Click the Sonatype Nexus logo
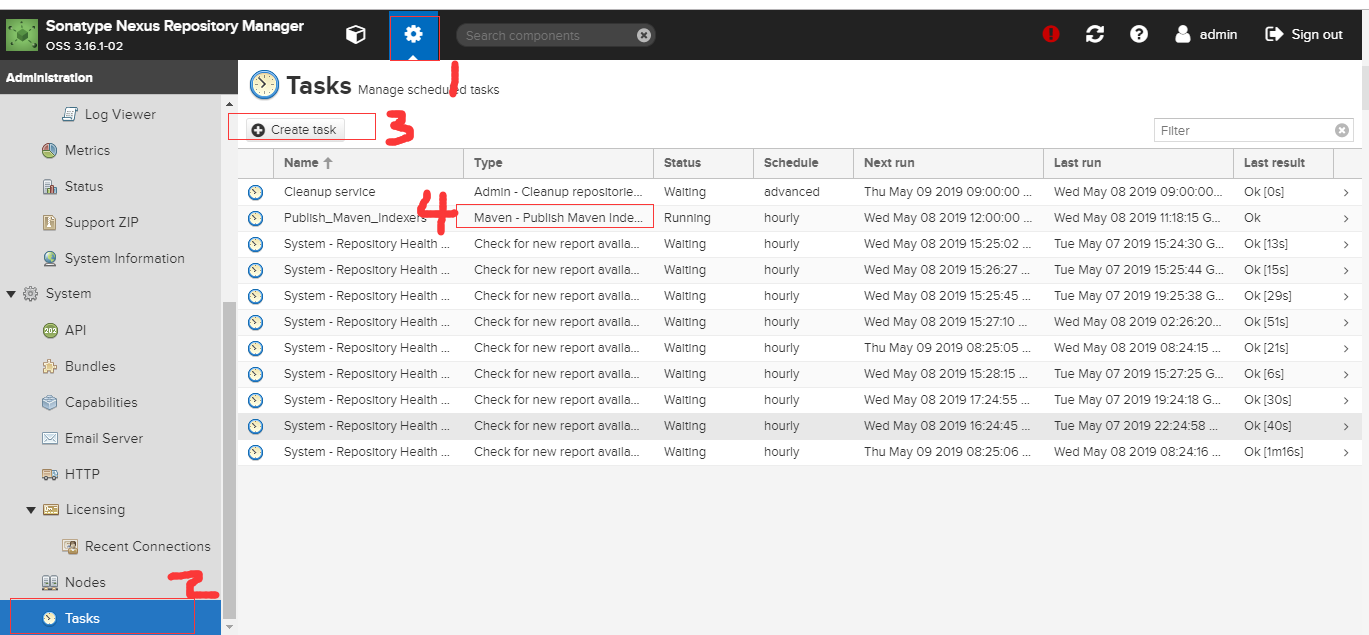This screenshot has width=1369, height=635. pos(22,34)
